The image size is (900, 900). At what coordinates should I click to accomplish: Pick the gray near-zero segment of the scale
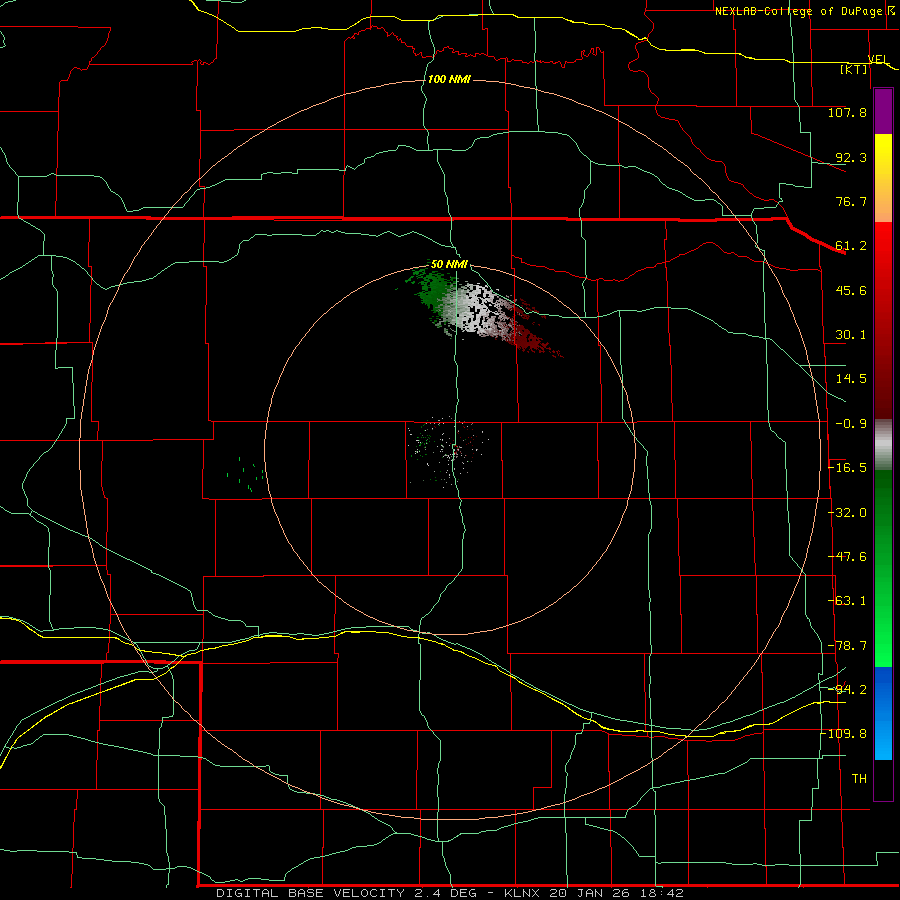883,444
